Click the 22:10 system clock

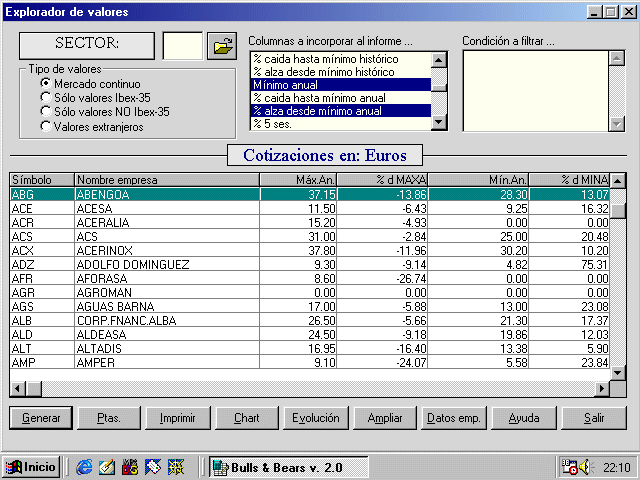617,467
